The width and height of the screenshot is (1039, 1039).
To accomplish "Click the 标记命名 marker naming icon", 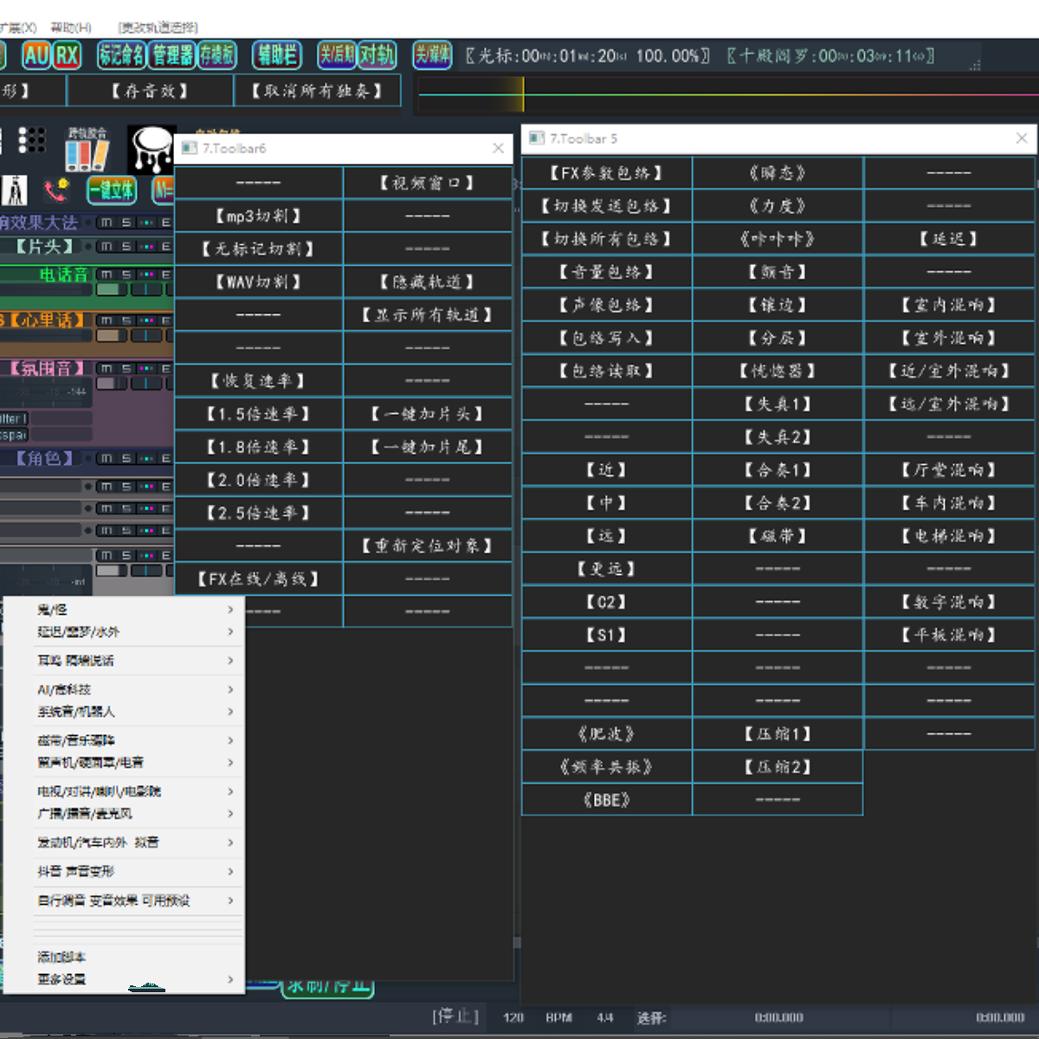I will pos(121,55).
